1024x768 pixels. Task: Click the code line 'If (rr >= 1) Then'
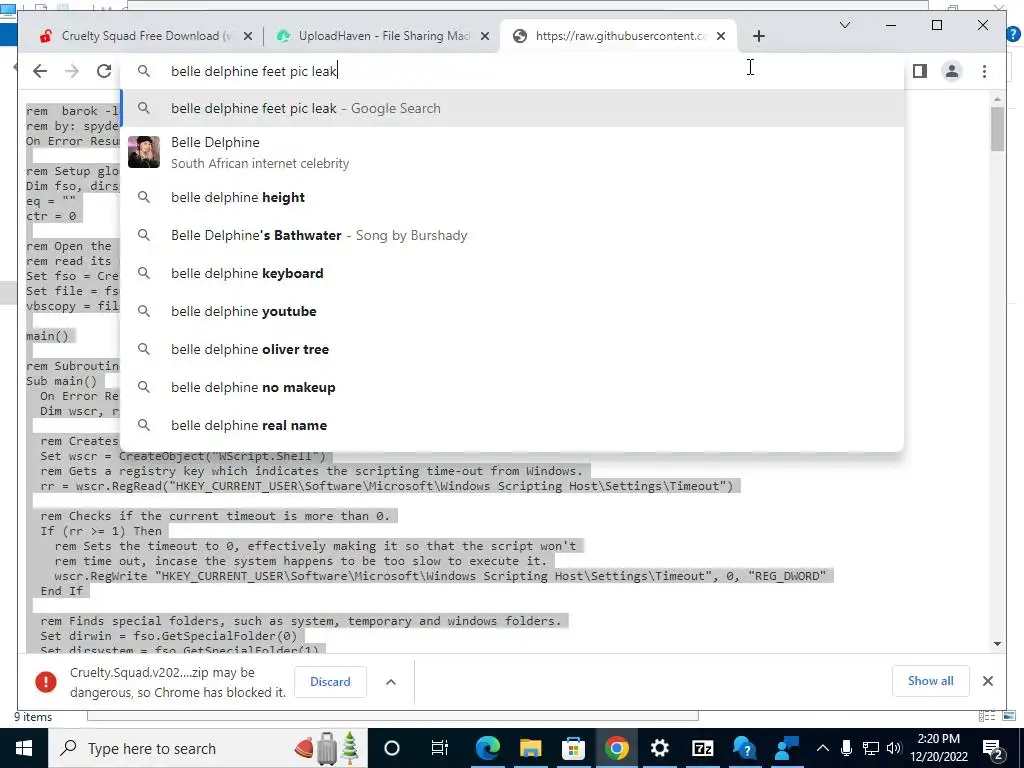(x=101, y=531)
